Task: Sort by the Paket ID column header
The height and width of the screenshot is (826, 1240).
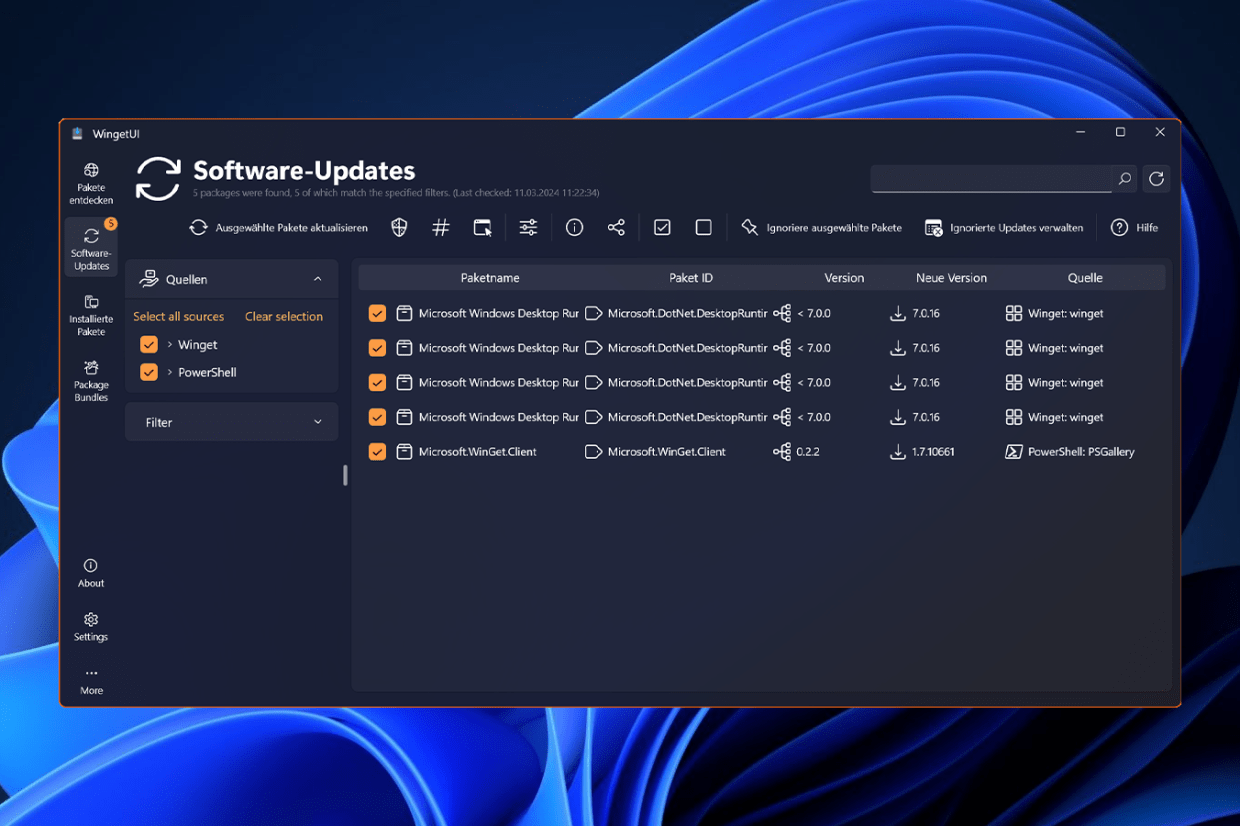Action: tap(691, 278)
